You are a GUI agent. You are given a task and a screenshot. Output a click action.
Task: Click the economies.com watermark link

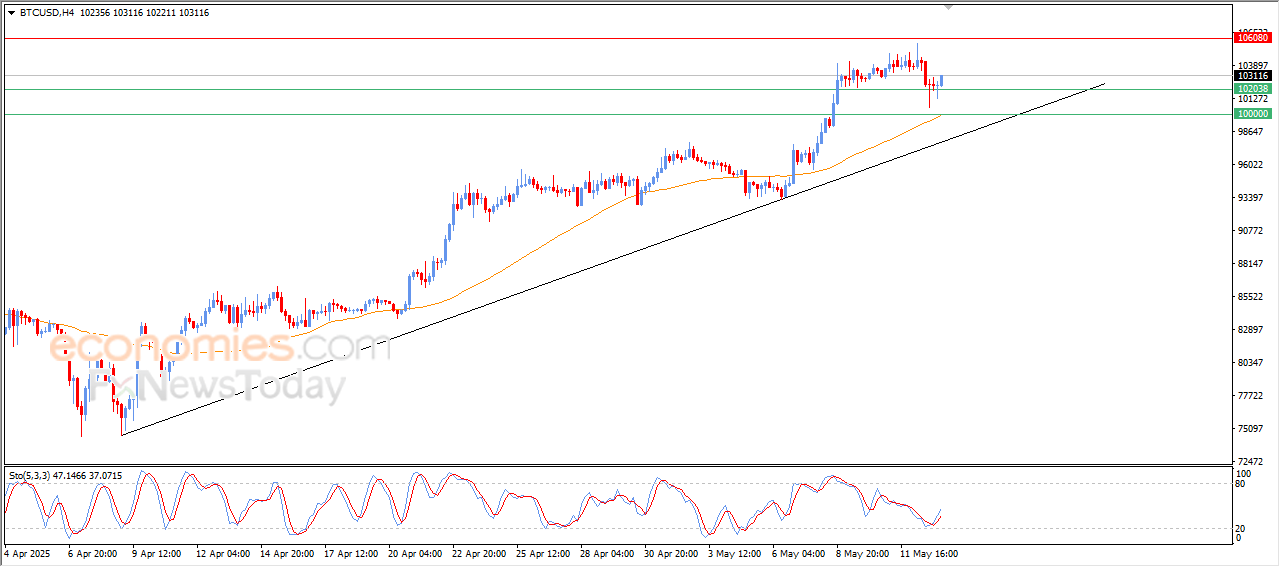tap(220, 346)
